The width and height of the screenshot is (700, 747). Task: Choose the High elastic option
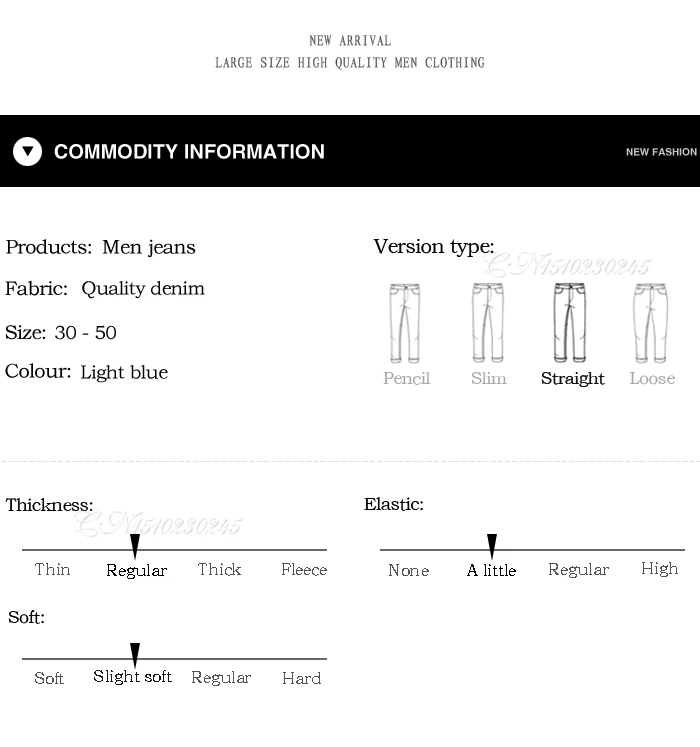(x=659, y=569)
